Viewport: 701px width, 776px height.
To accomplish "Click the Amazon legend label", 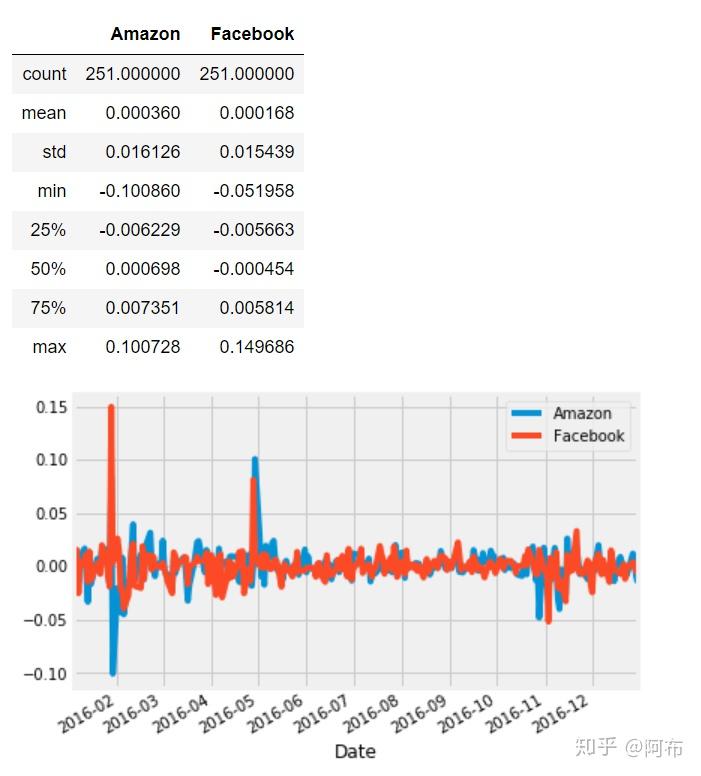I will pos(582,413).
